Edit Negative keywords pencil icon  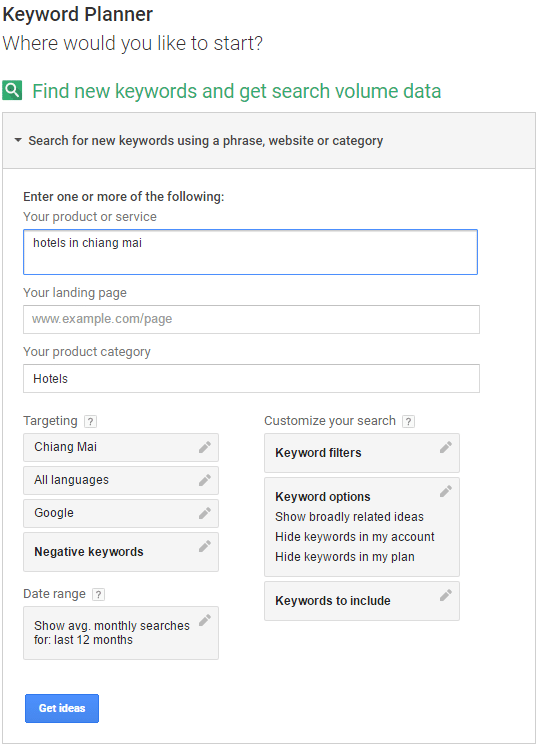point(205,546)
